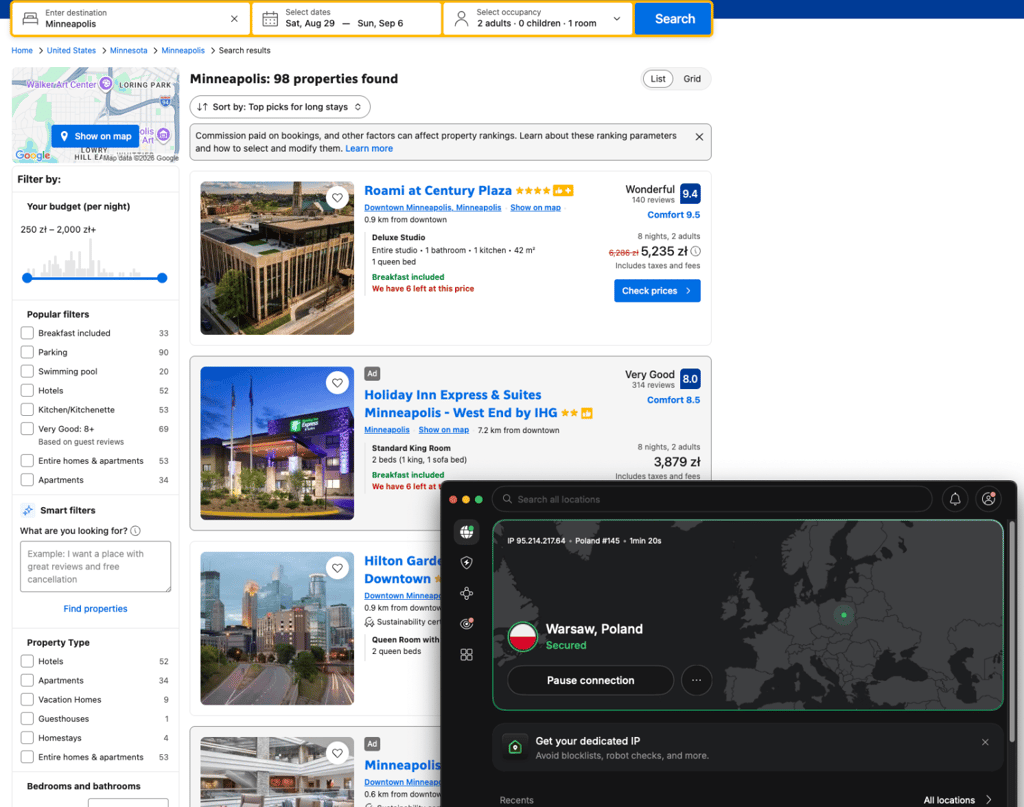Switch to Grid view
The height and width of the screenshot is (807, 1024).
[x=692, y=79]
